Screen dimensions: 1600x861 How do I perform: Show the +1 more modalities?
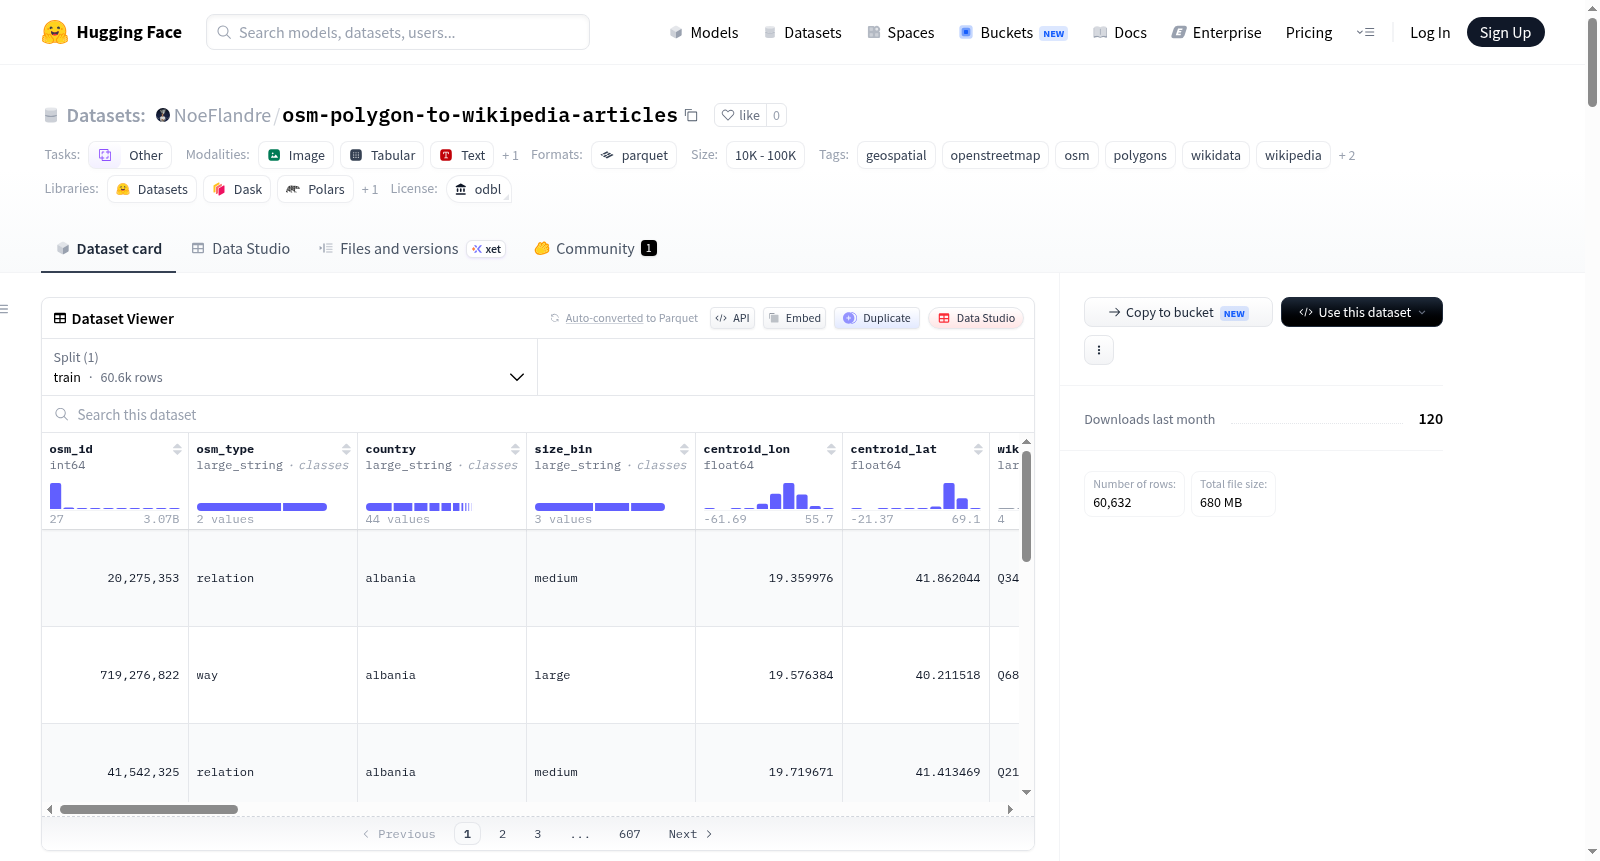click(x=510, y=155)
